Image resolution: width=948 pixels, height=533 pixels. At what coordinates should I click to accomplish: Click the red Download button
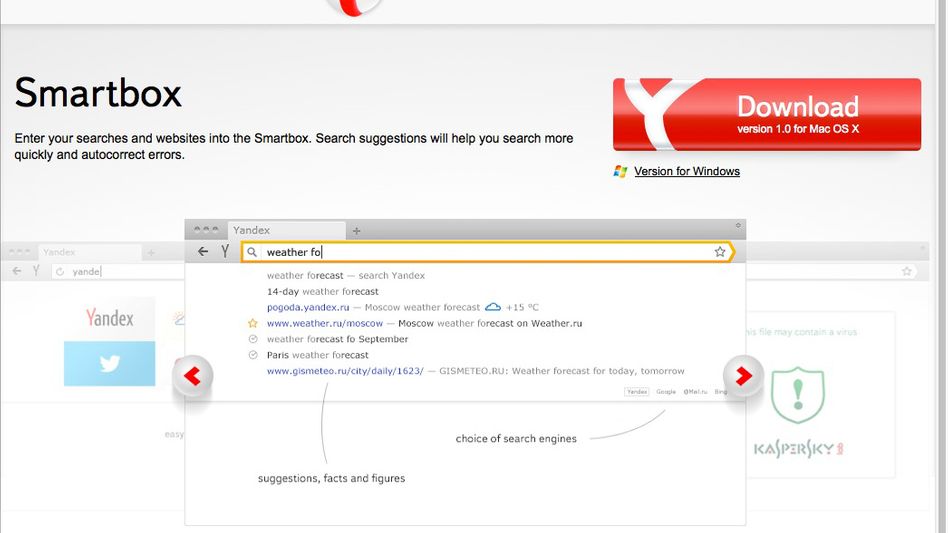click(767, 114)
